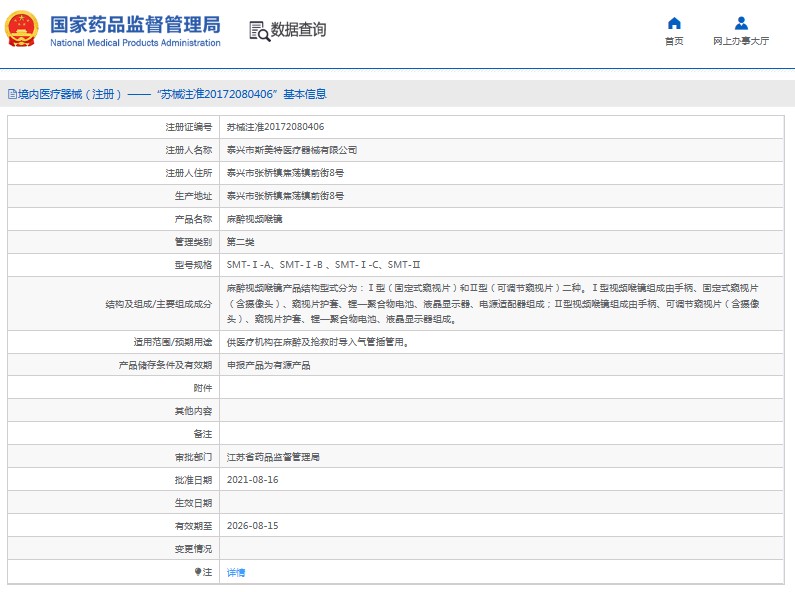Viewport: 795px width, 592px height.
Task: Go to 网上办事大厅 text label
Action: (741, 42)
